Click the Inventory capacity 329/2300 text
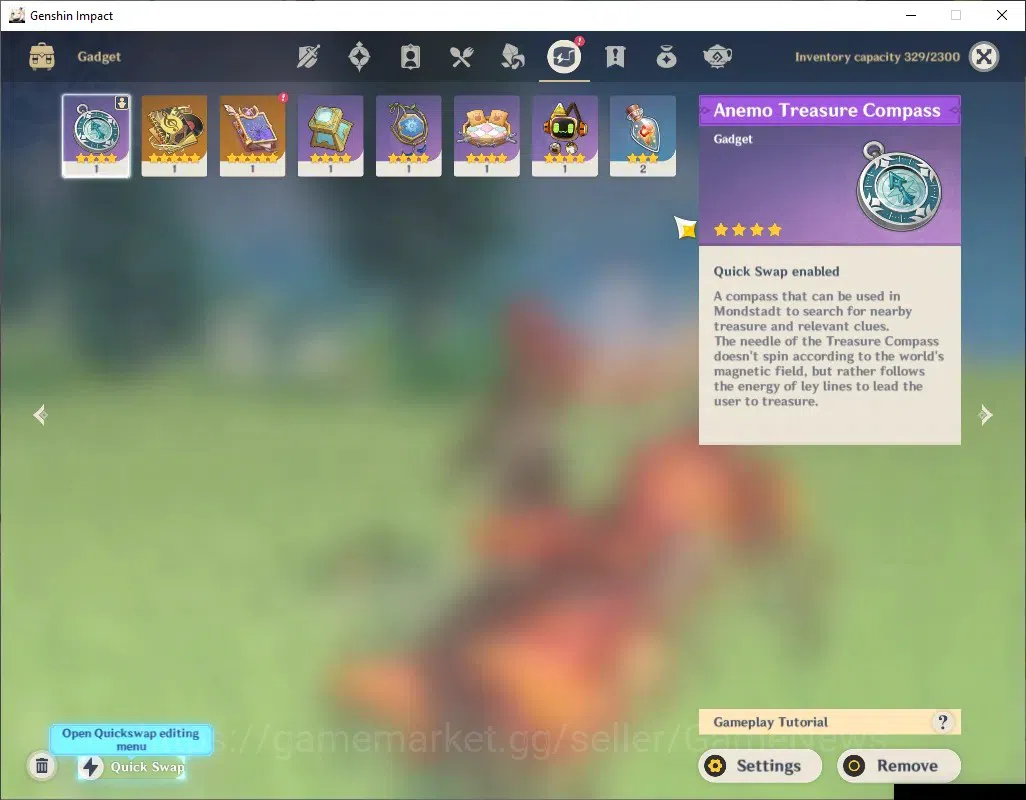 click(877, 57)
